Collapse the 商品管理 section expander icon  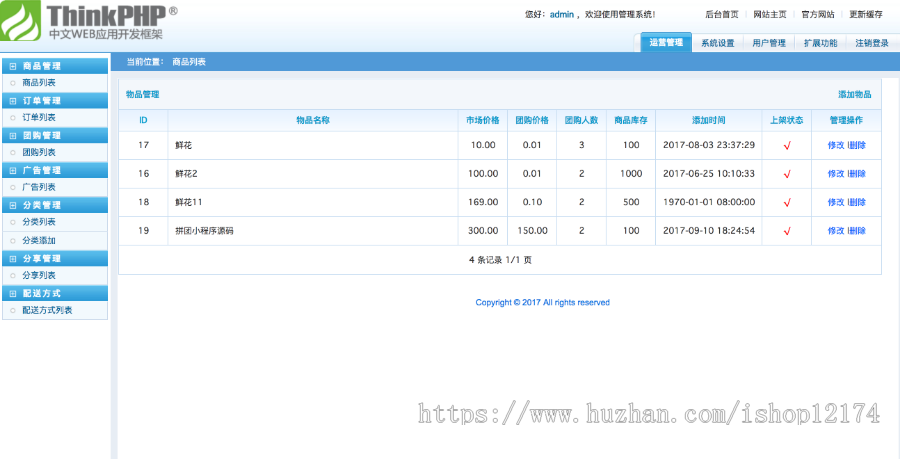coord(13,67)
